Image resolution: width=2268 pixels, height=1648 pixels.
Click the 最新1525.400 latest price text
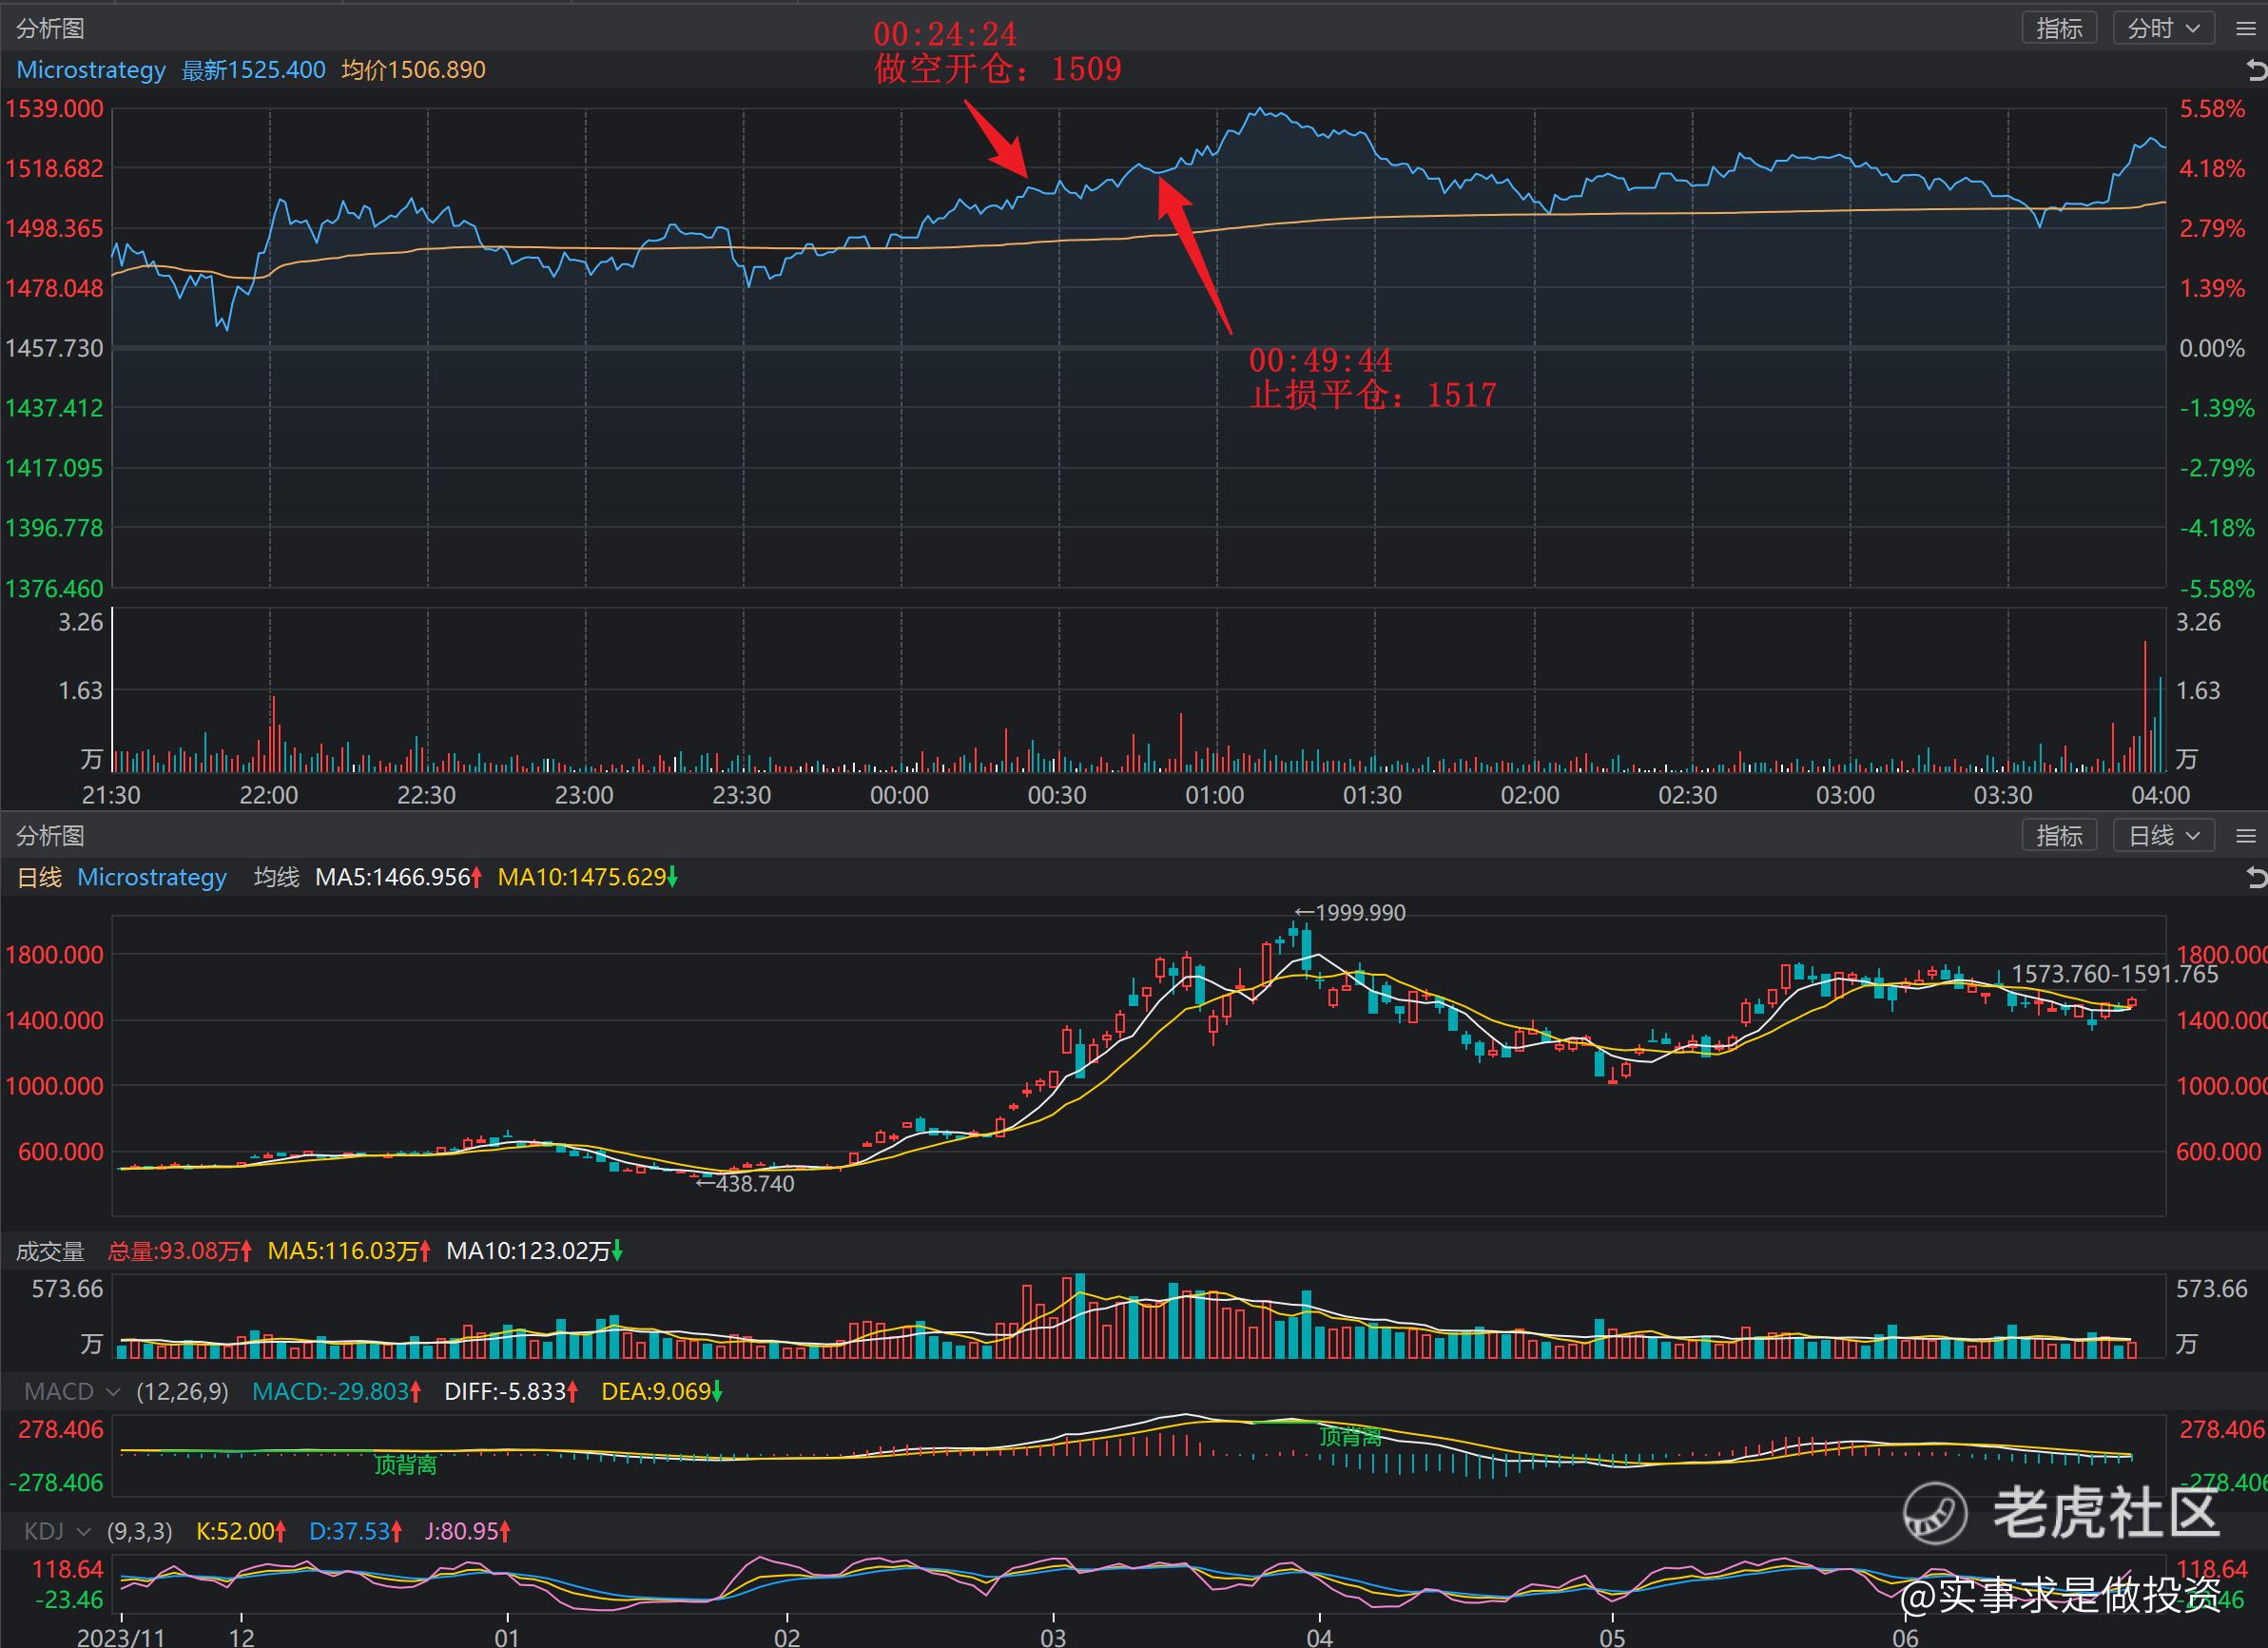pos(254,70)
